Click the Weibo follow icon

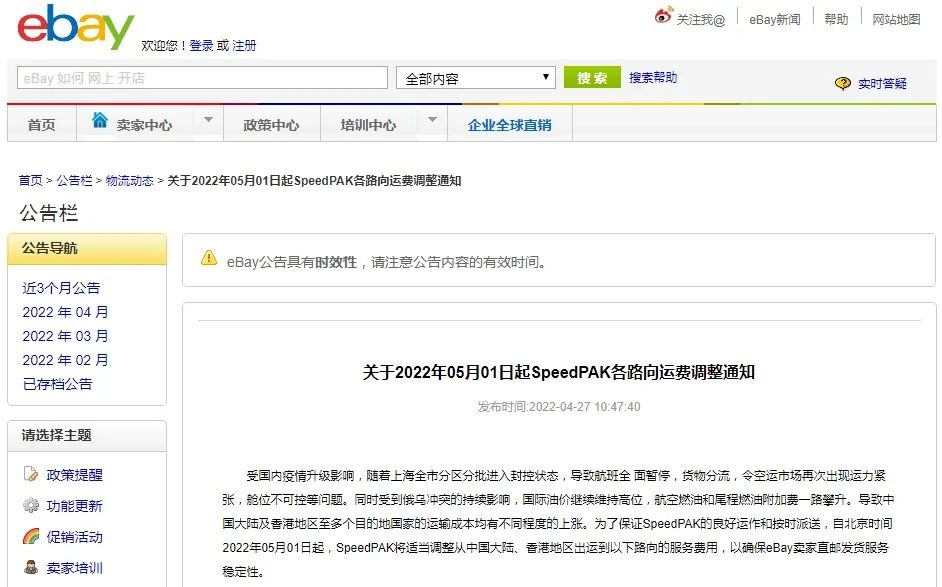[664, 16]
